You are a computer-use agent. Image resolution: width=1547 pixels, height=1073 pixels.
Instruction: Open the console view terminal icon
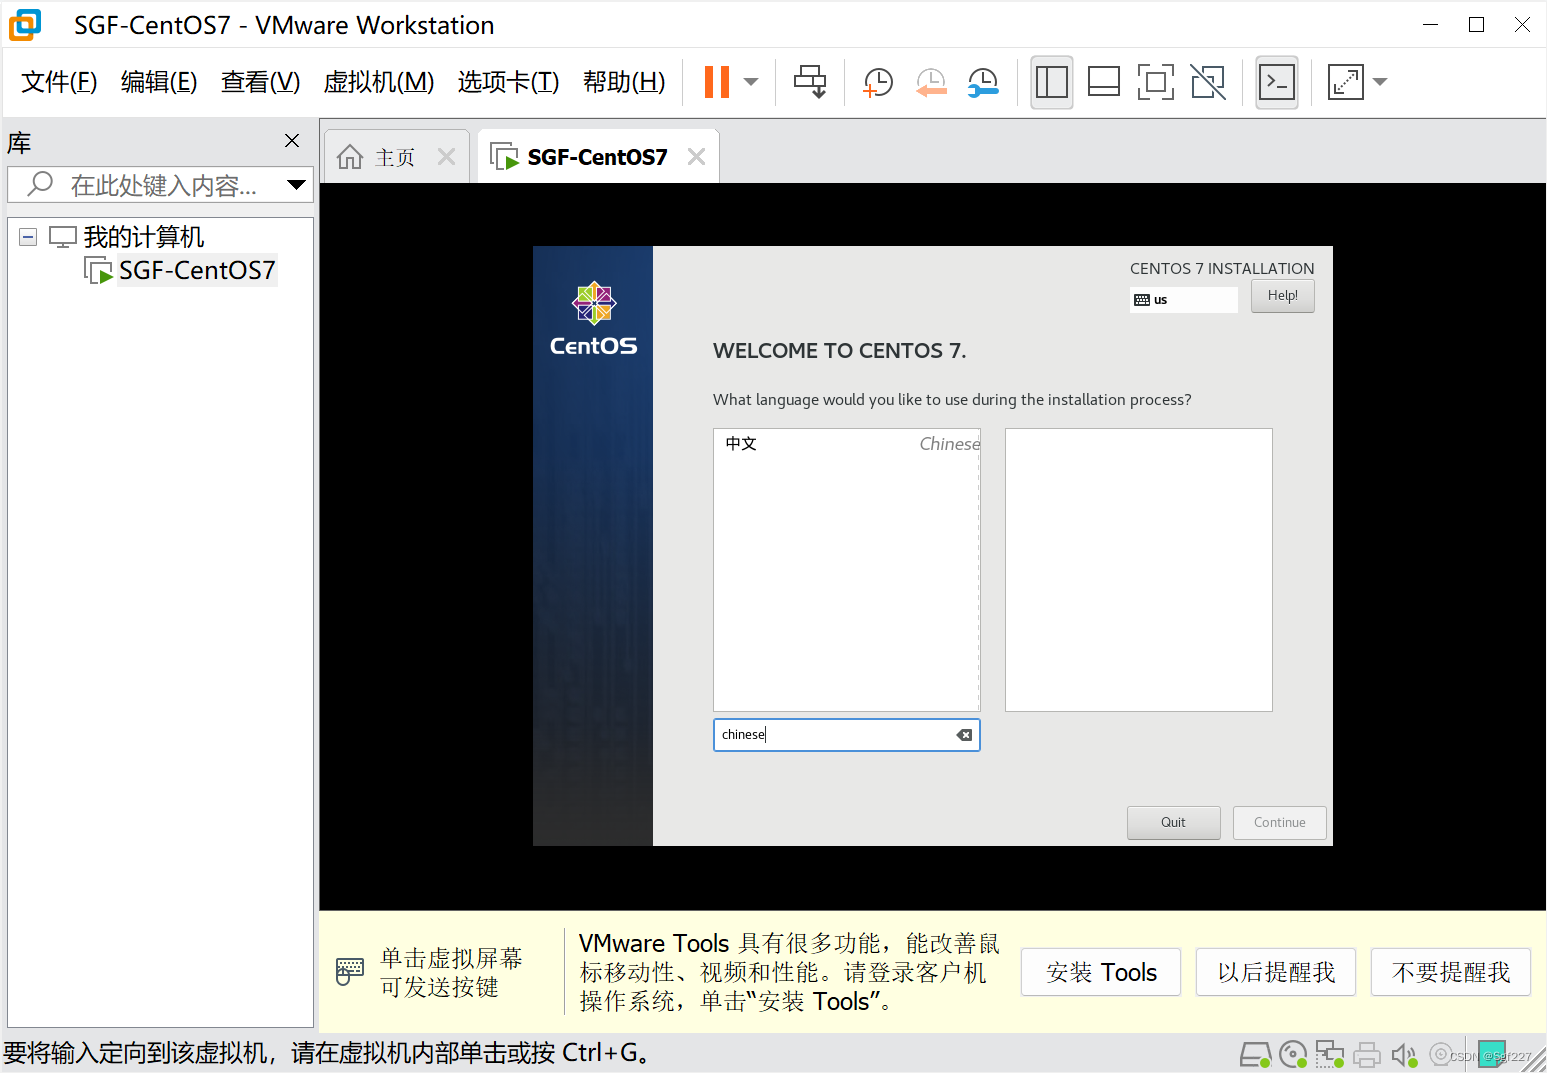pos(1277,82)
